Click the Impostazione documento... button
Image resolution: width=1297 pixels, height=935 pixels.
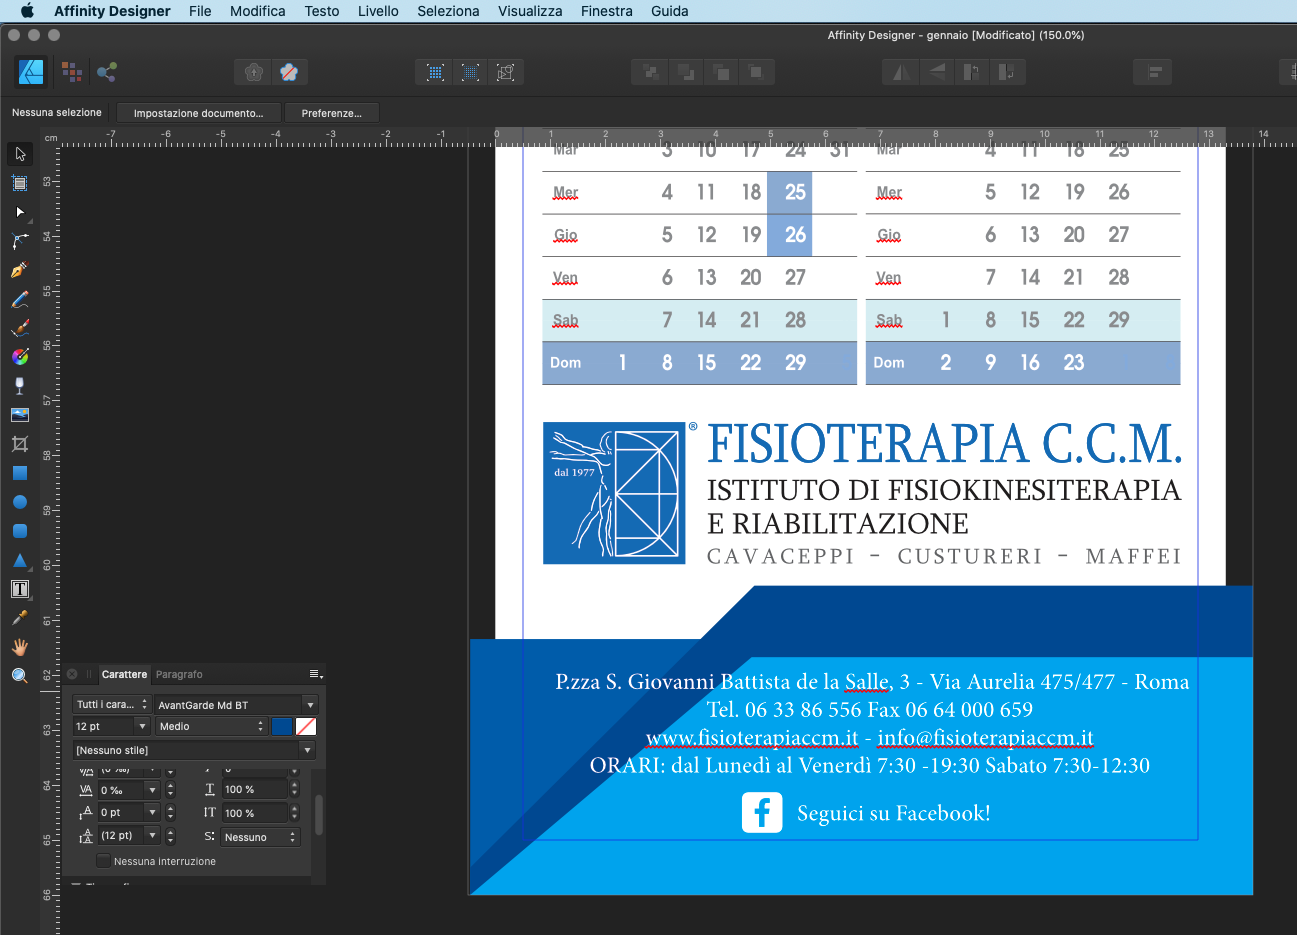[198, 113]
